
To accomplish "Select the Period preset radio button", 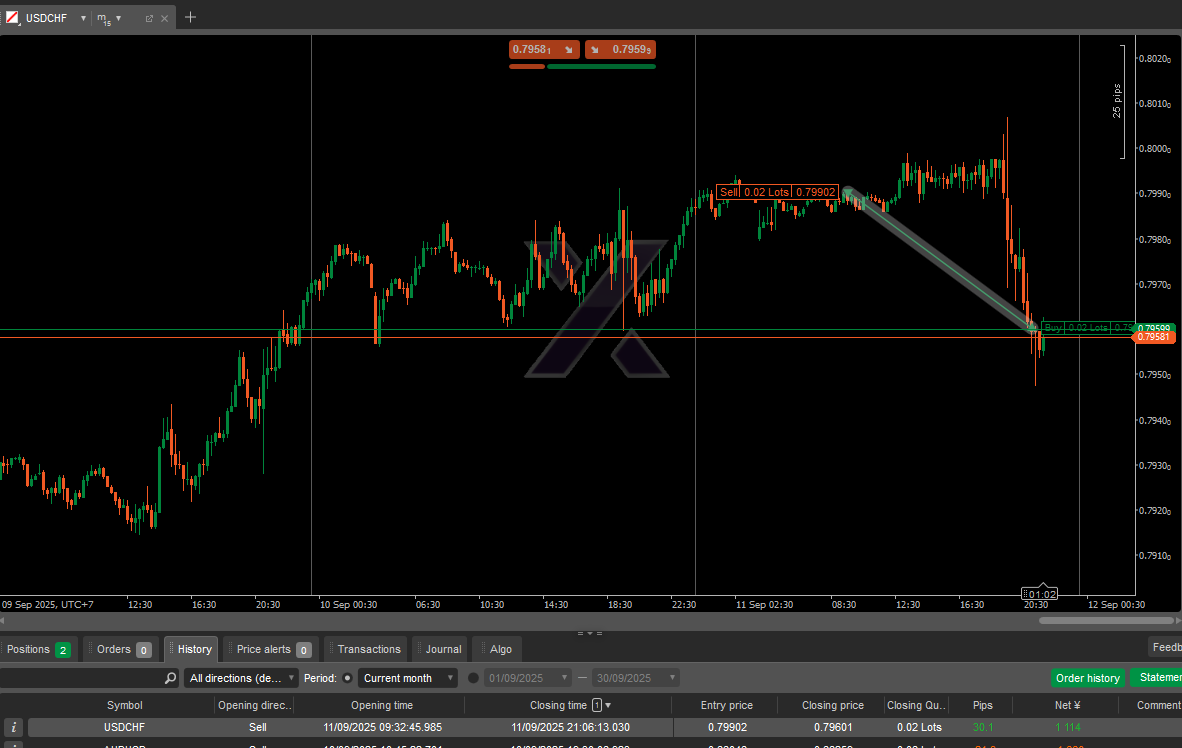I will [347, 678].
